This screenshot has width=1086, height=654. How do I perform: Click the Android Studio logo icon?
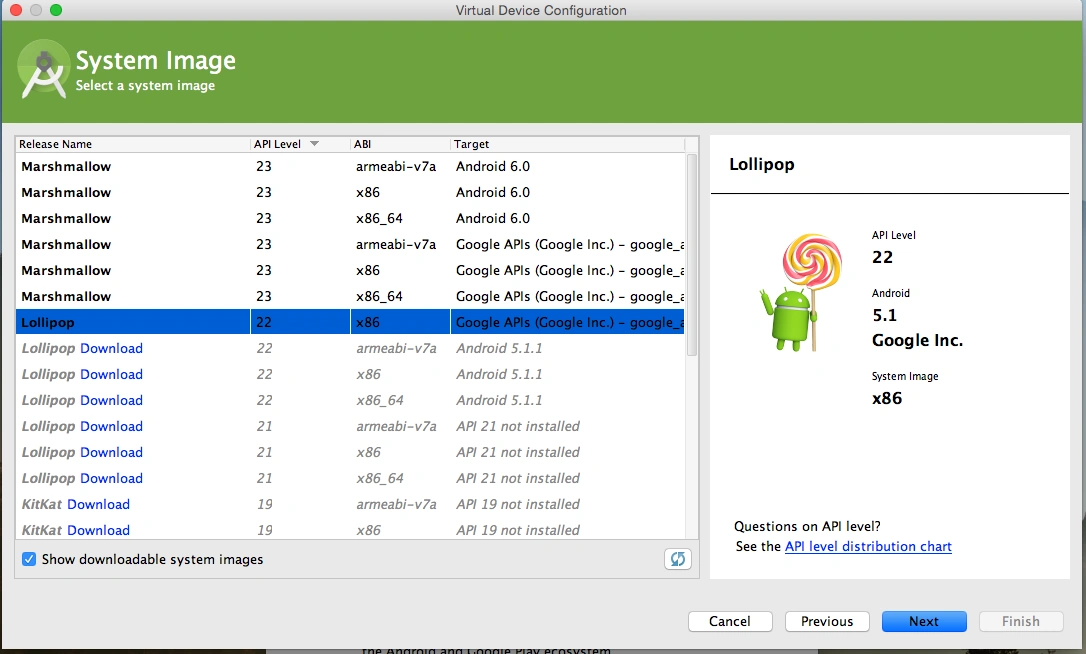[x=43, y=70]
